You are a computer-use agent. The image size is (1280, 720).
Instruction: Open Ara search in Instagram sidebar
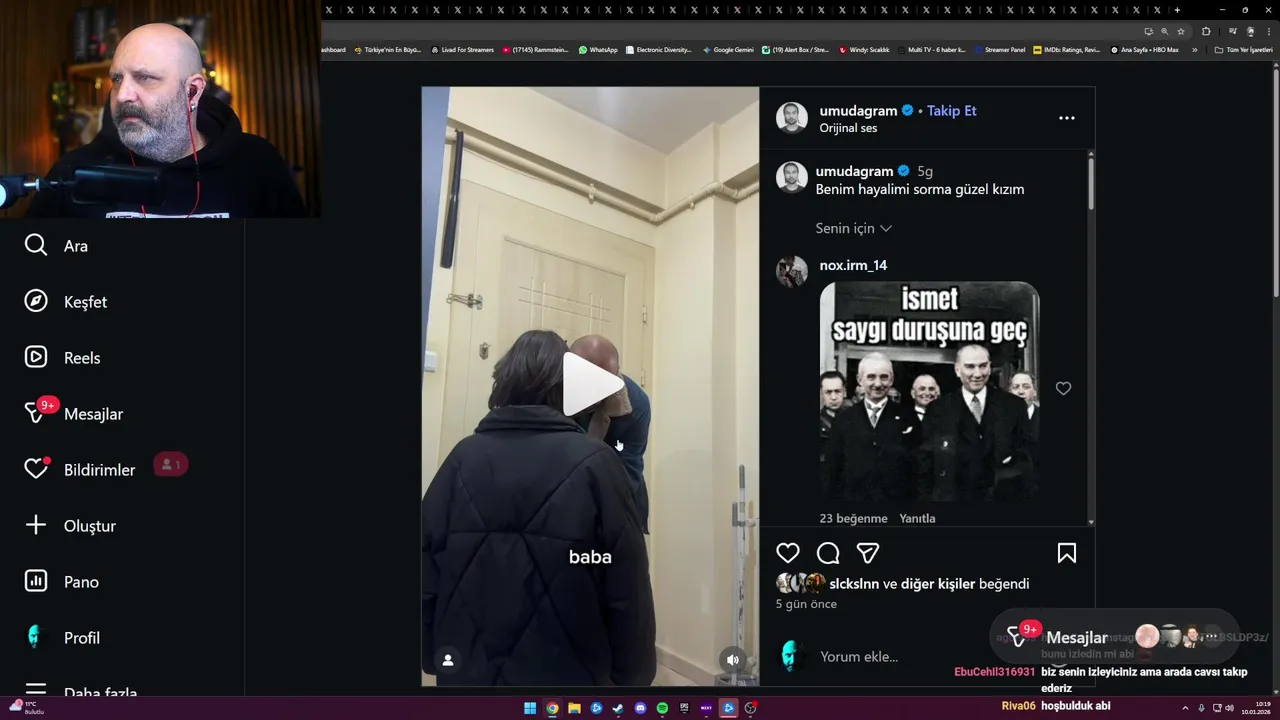(56, 246)
